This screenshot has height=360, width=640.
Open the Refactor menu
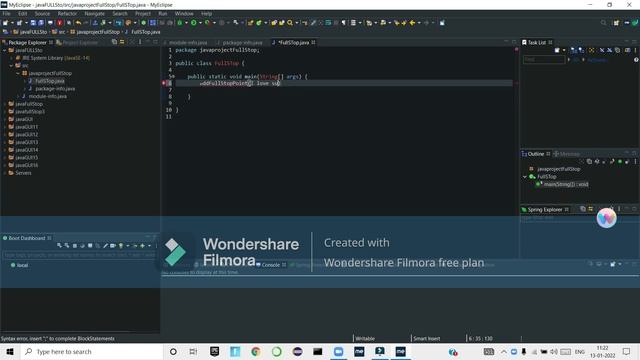click(67, 13)
